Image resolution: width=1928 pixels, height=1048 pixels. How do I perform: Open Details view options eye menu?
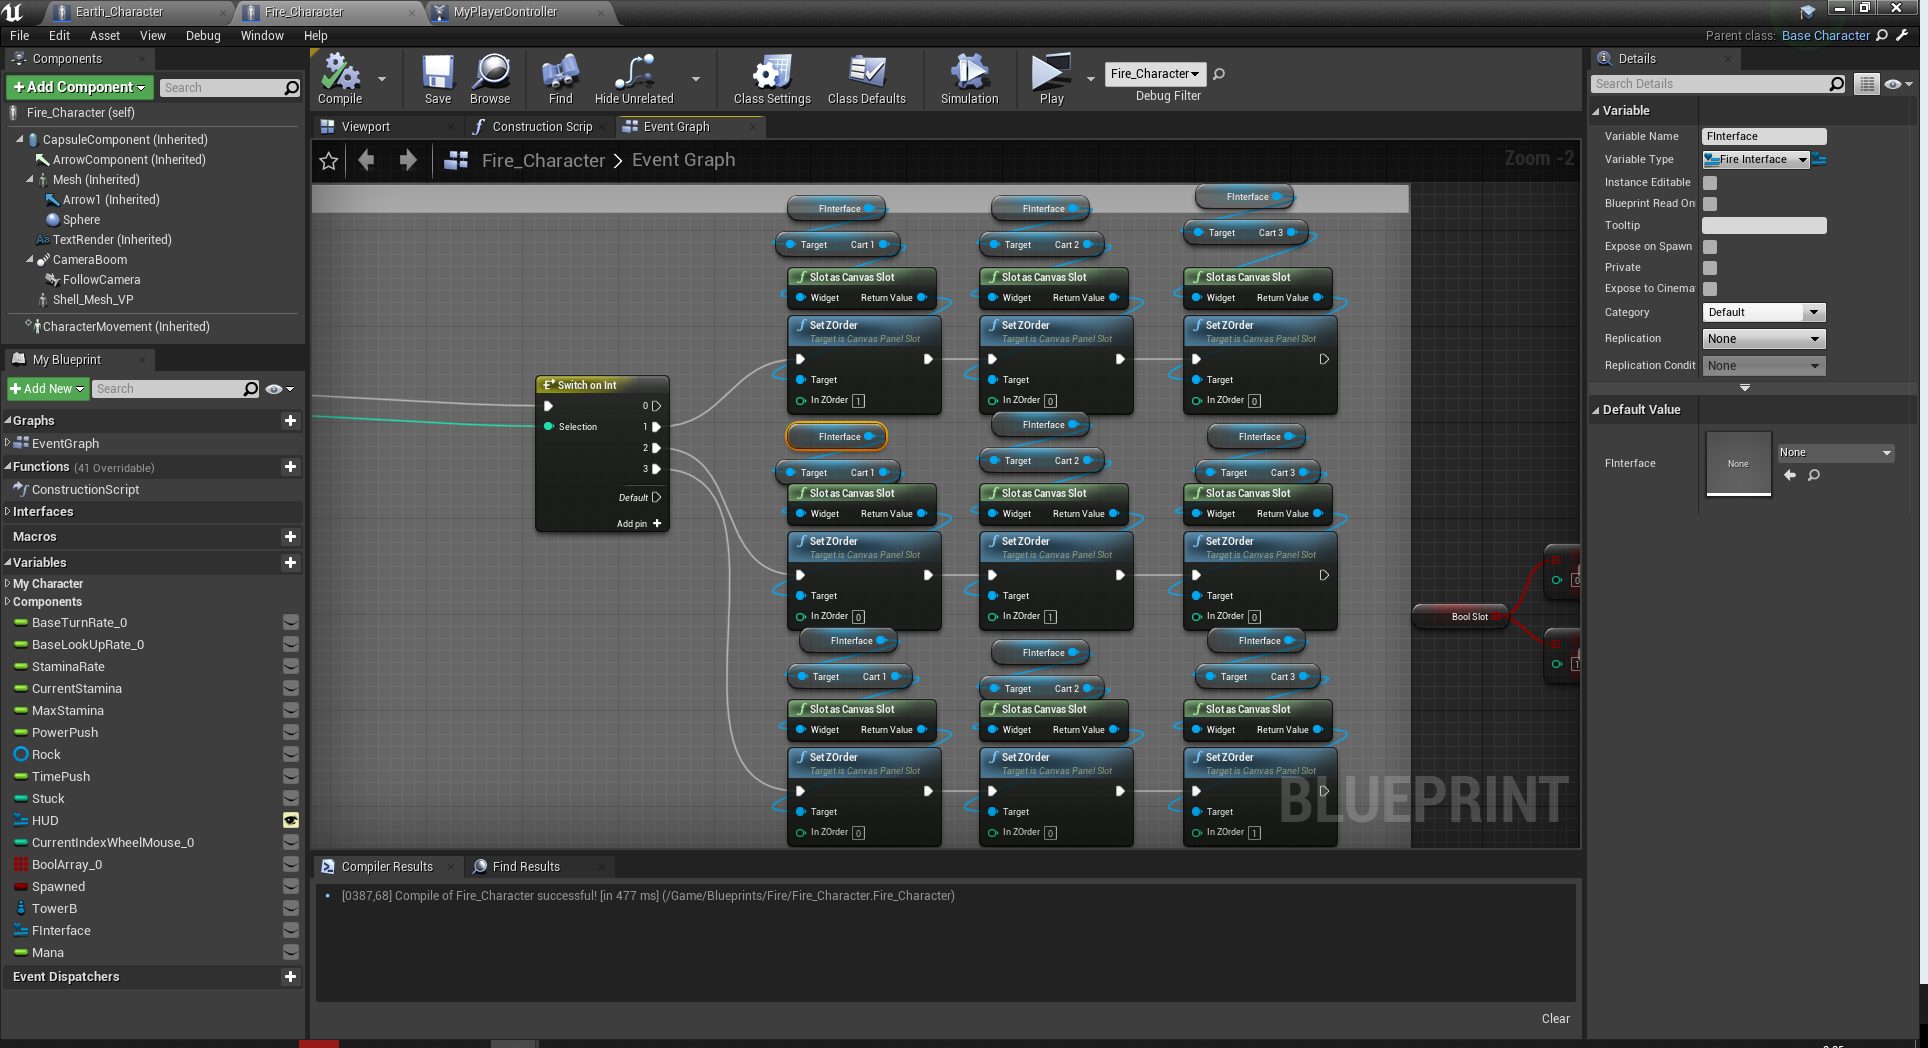(1898, 84)
